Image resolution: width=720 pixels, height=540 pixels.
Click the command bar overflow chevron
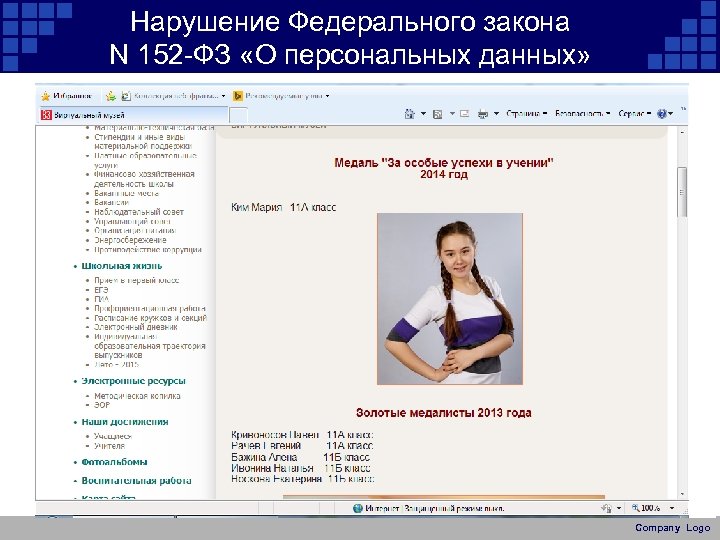(x=683, y=108)
